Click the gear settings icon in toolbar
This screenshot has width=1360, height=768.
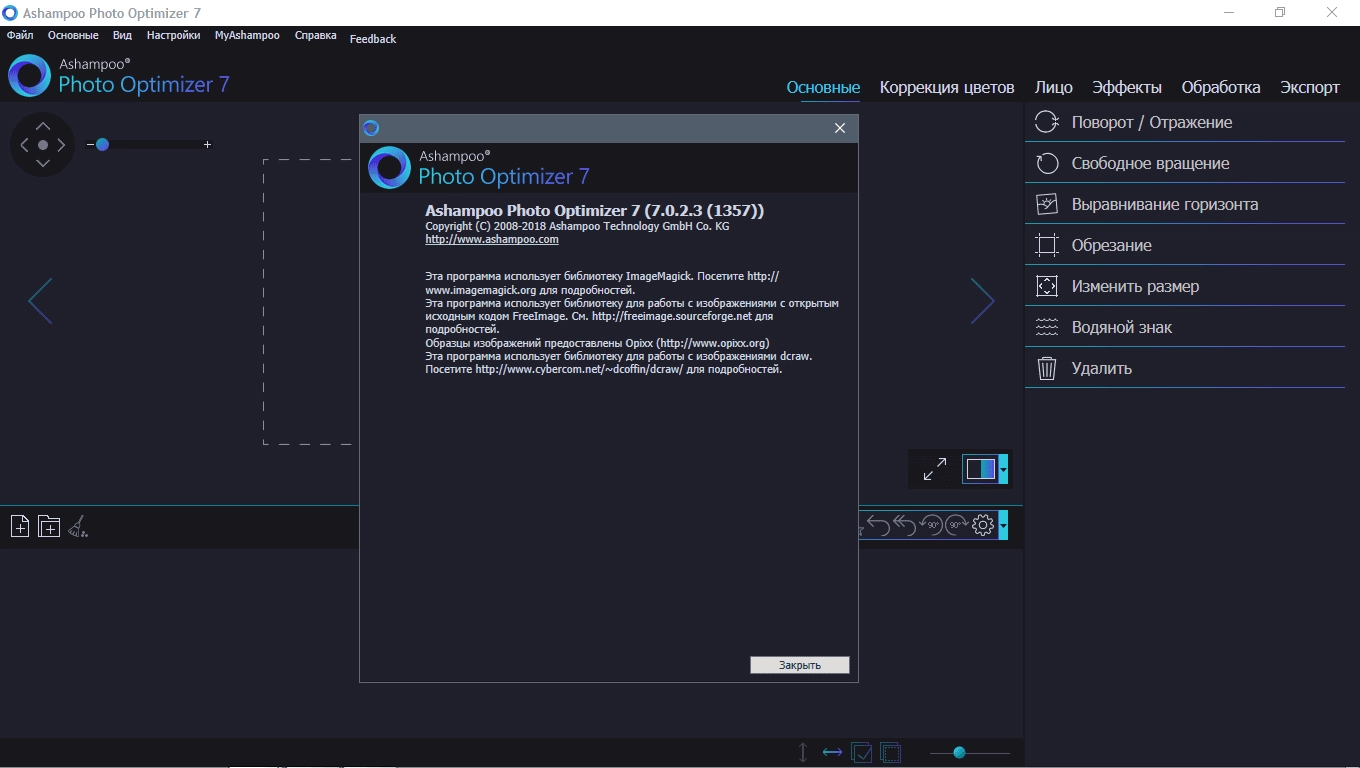click(x=983, y=525)
